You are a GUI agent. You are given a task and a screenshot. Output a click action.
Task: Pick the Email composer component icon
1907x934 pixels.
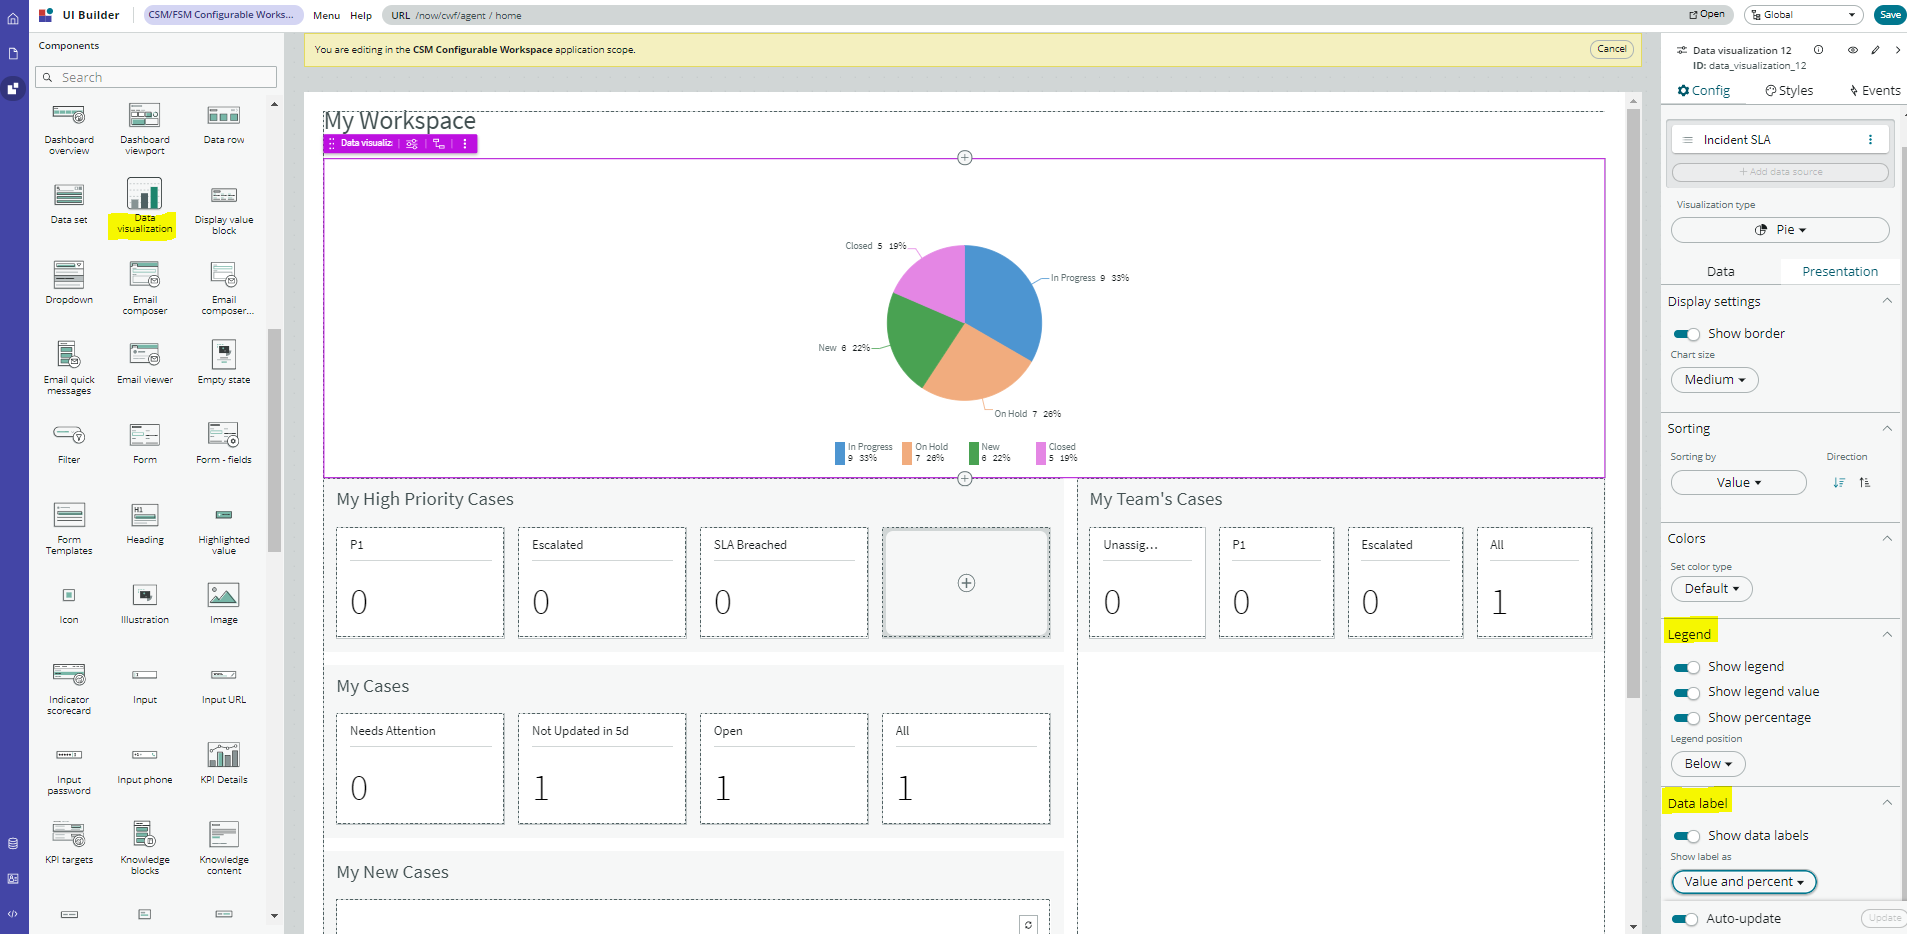tap(144, 275)
